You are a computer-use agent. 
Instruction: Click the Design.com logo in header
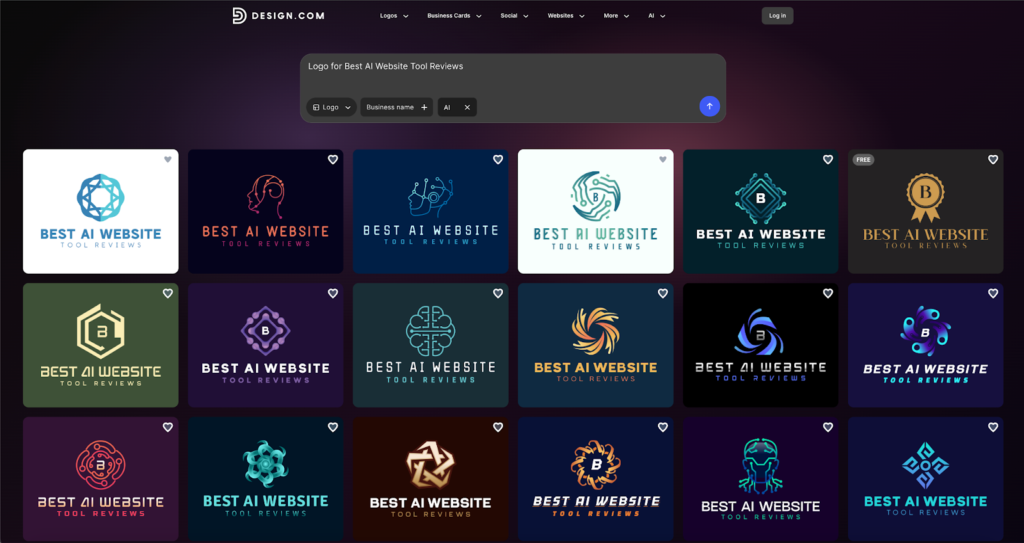(x=277, y=15)
